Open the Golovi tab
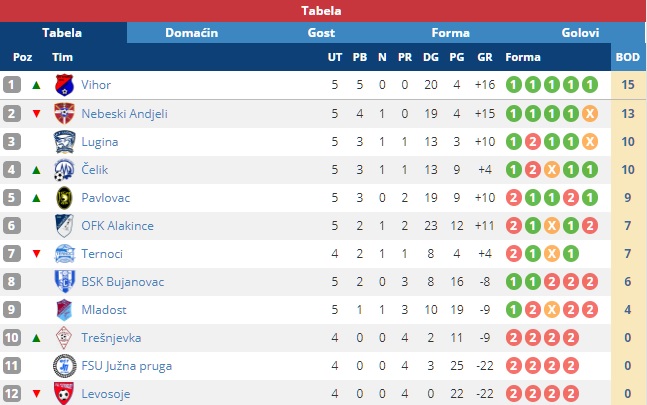 580,33
